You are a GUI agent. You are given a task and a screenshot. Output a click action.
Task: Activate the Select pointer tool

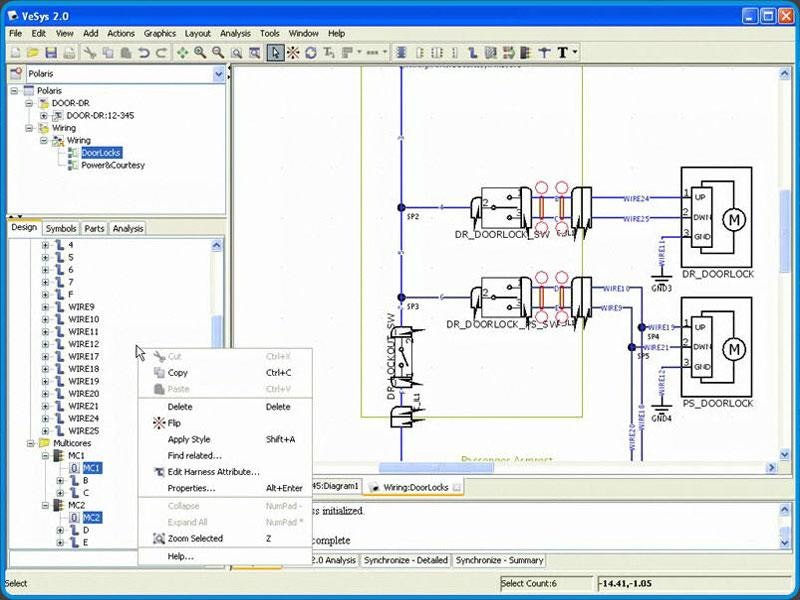[275, 52]
